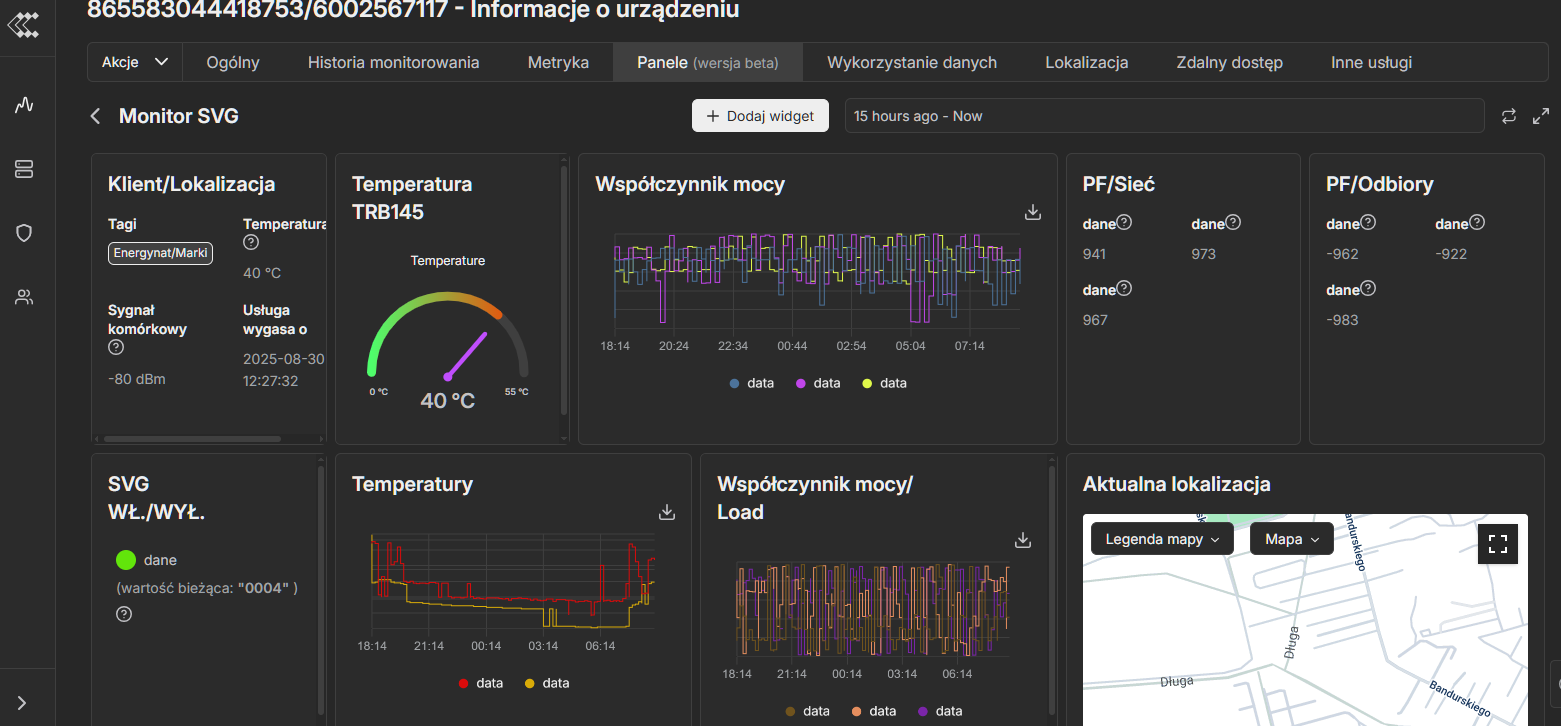Viewport: 1561px width, 726px height.
Task: Switch to the Zdalny dostęp tab
Action: (1230, 62)
